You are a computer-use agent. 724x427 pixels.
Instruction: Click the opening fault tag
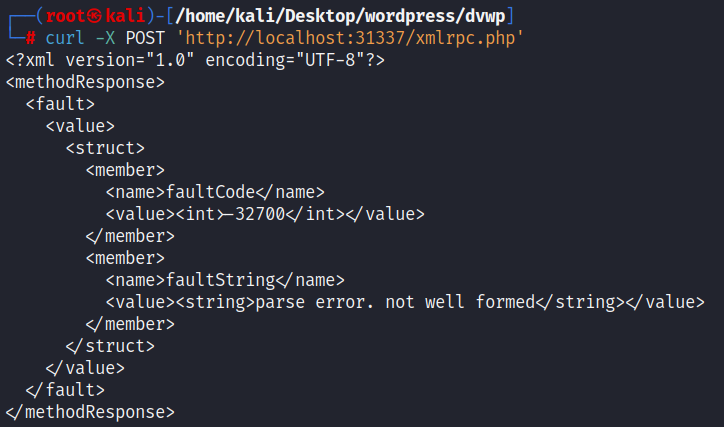[60, 104]
